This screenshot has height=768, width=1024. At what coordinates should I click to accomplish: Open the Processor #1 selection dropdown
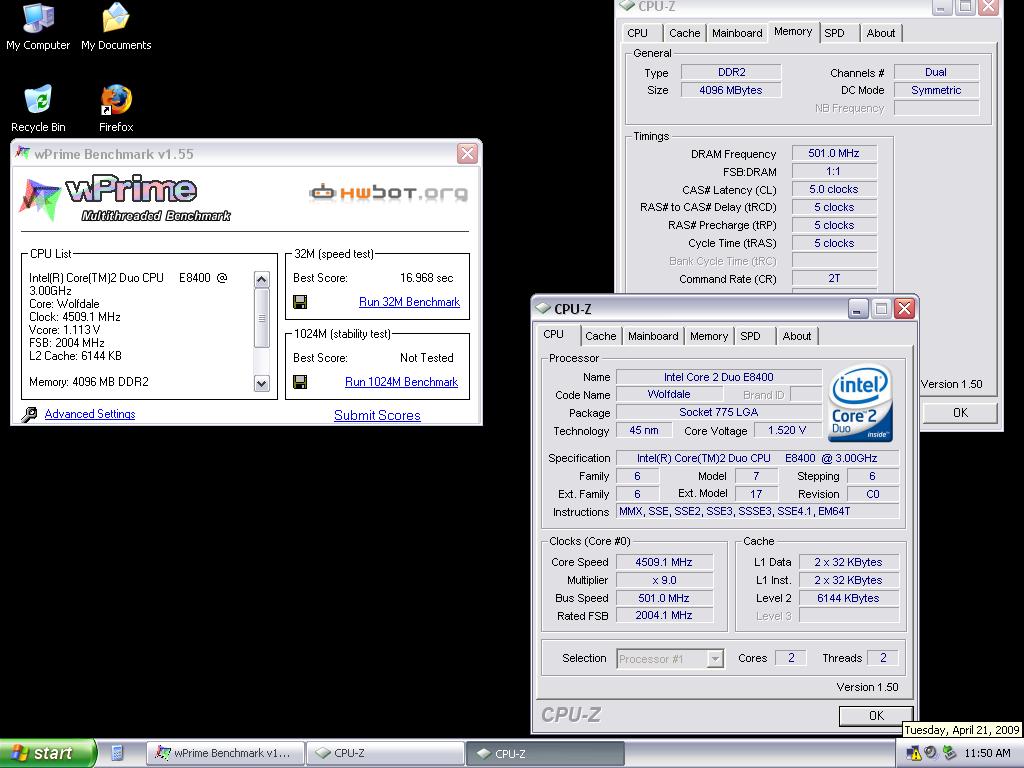click(x=670, y=659)
